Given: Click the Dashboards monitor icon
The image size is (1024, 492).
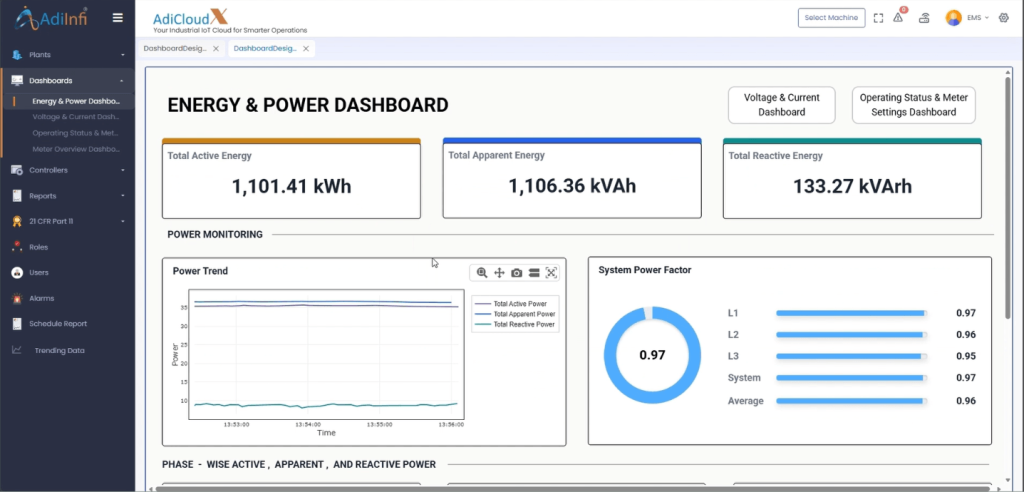Looking at the screenshot, I should 17,80.
